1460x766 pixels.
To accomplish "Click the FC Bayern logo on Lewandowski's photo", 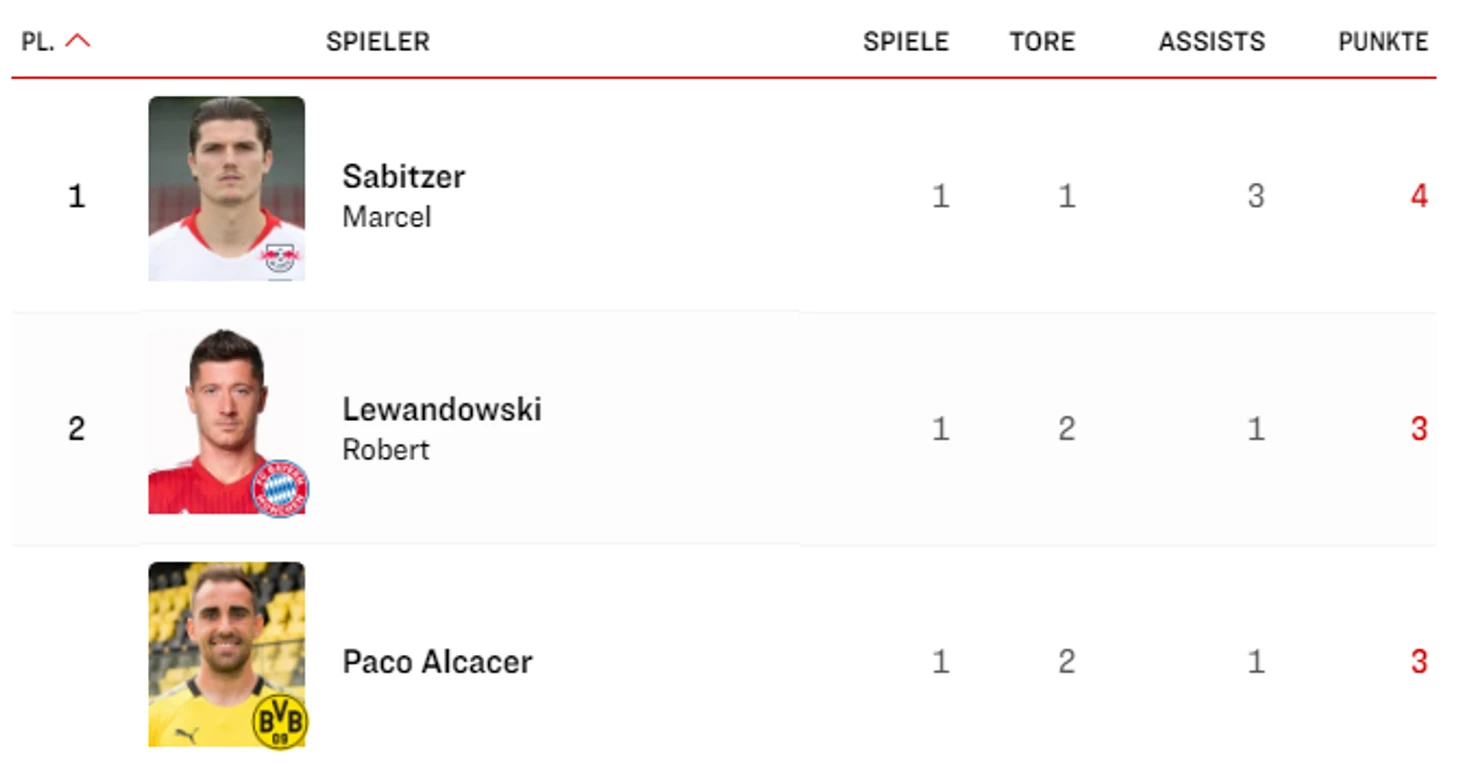I will tap(280, 488).
